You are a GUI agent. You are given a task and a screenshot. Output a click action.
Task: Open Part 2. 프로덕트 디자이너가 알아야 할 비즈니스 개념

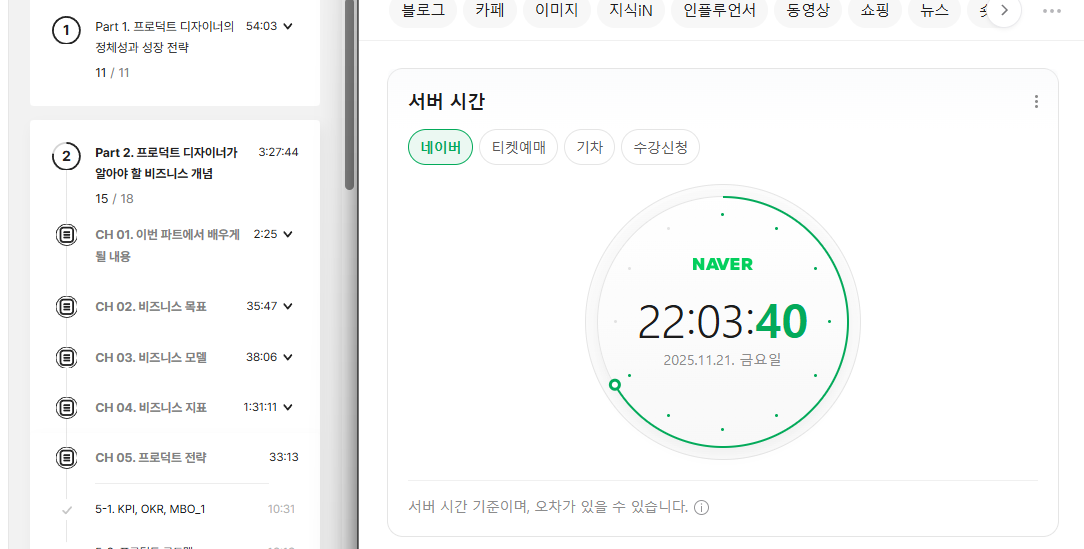click(167, 162)
